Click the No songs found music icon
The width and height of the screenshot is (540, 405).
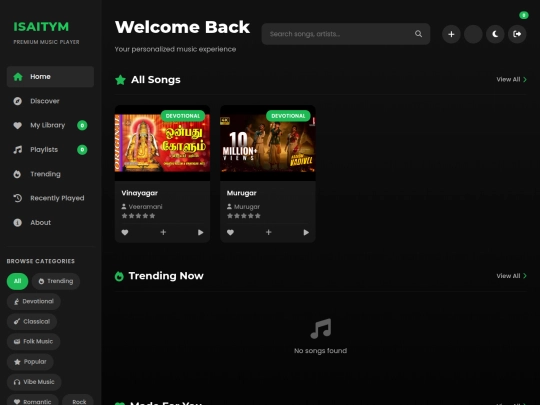click(321, 329)
